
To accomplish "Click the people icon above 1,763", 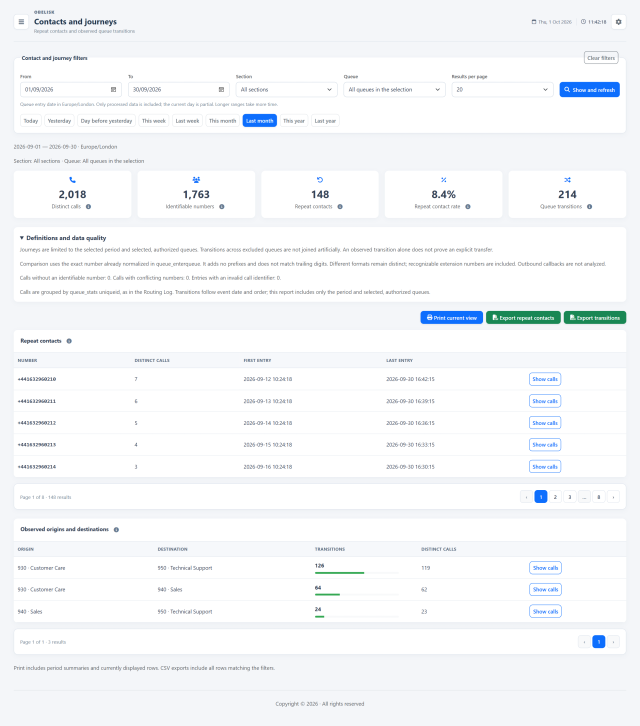I will (196, 180).
